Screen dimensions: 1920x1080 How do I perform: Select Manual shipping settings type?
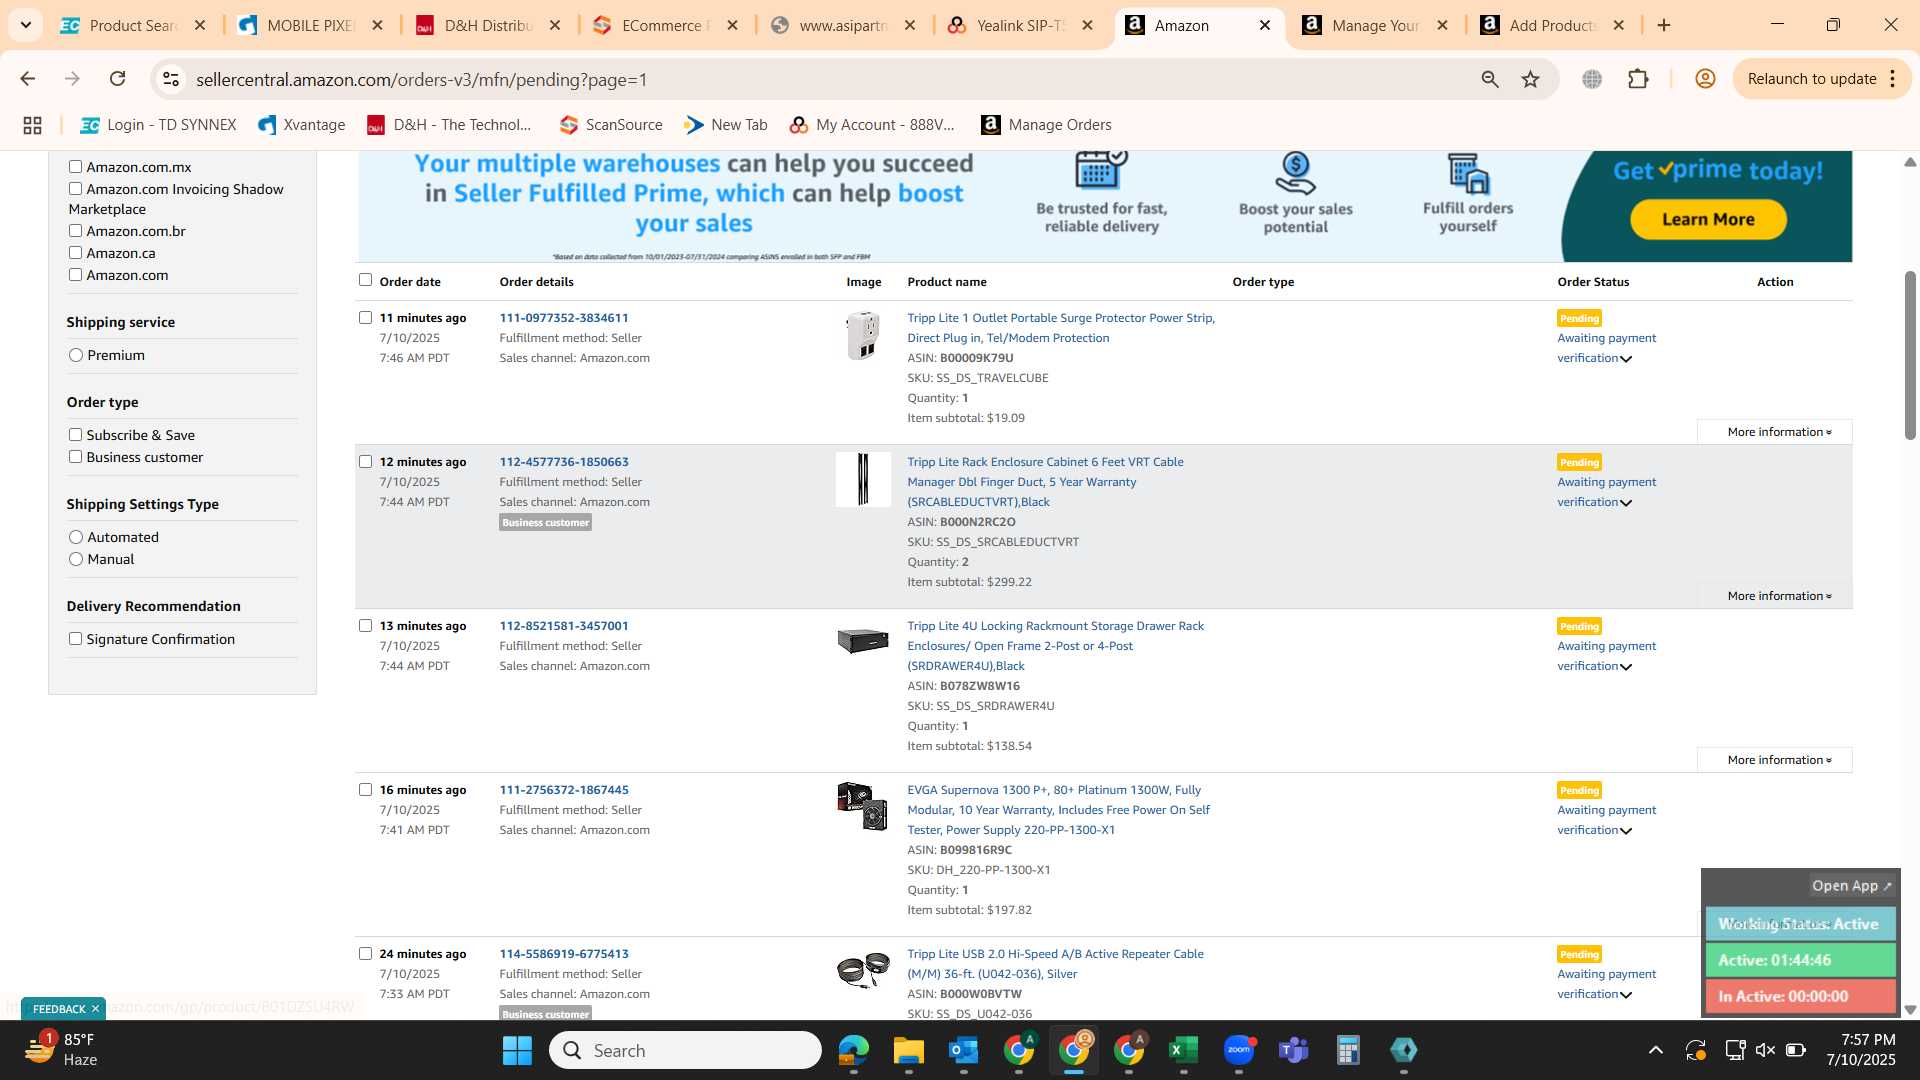coord(76,559)
